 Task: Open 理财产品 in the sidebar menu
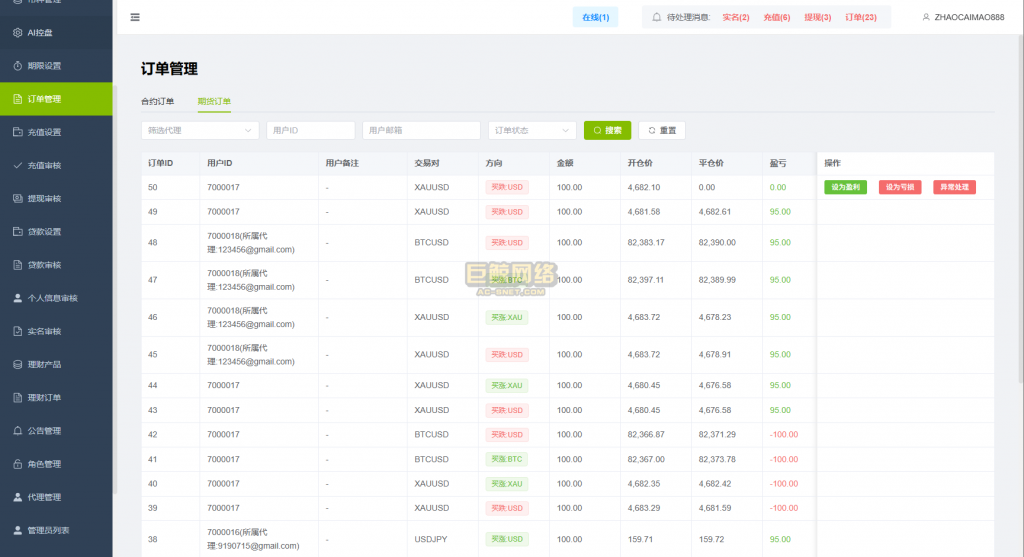click(x=56, y=364)
